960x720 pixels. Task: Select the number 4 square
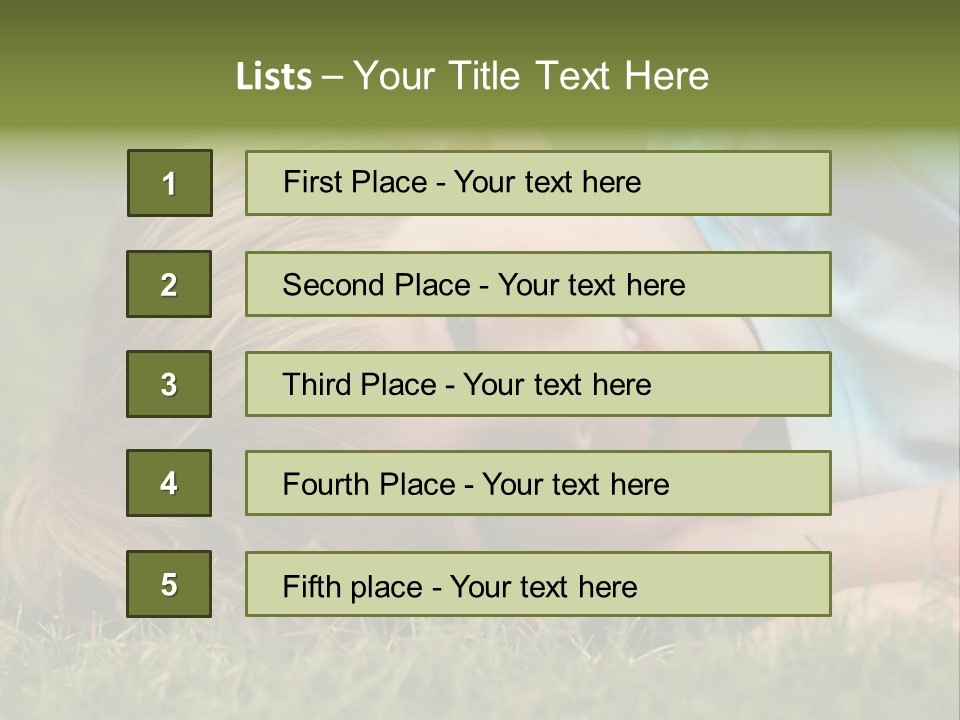pos(169,483)
